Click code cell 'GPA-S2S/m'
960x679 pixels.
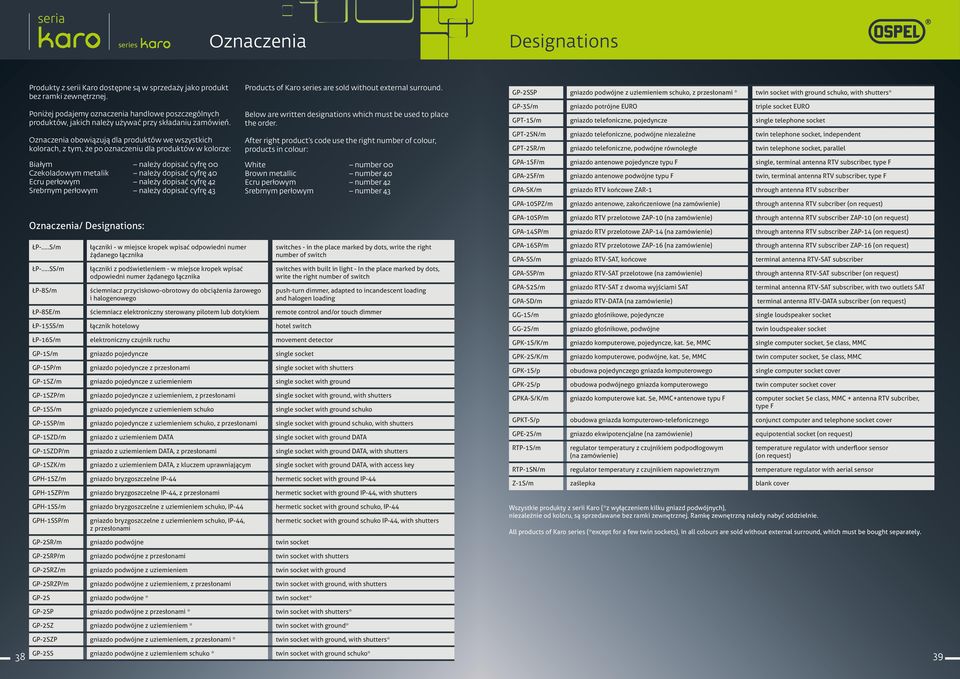coord(536,287)
